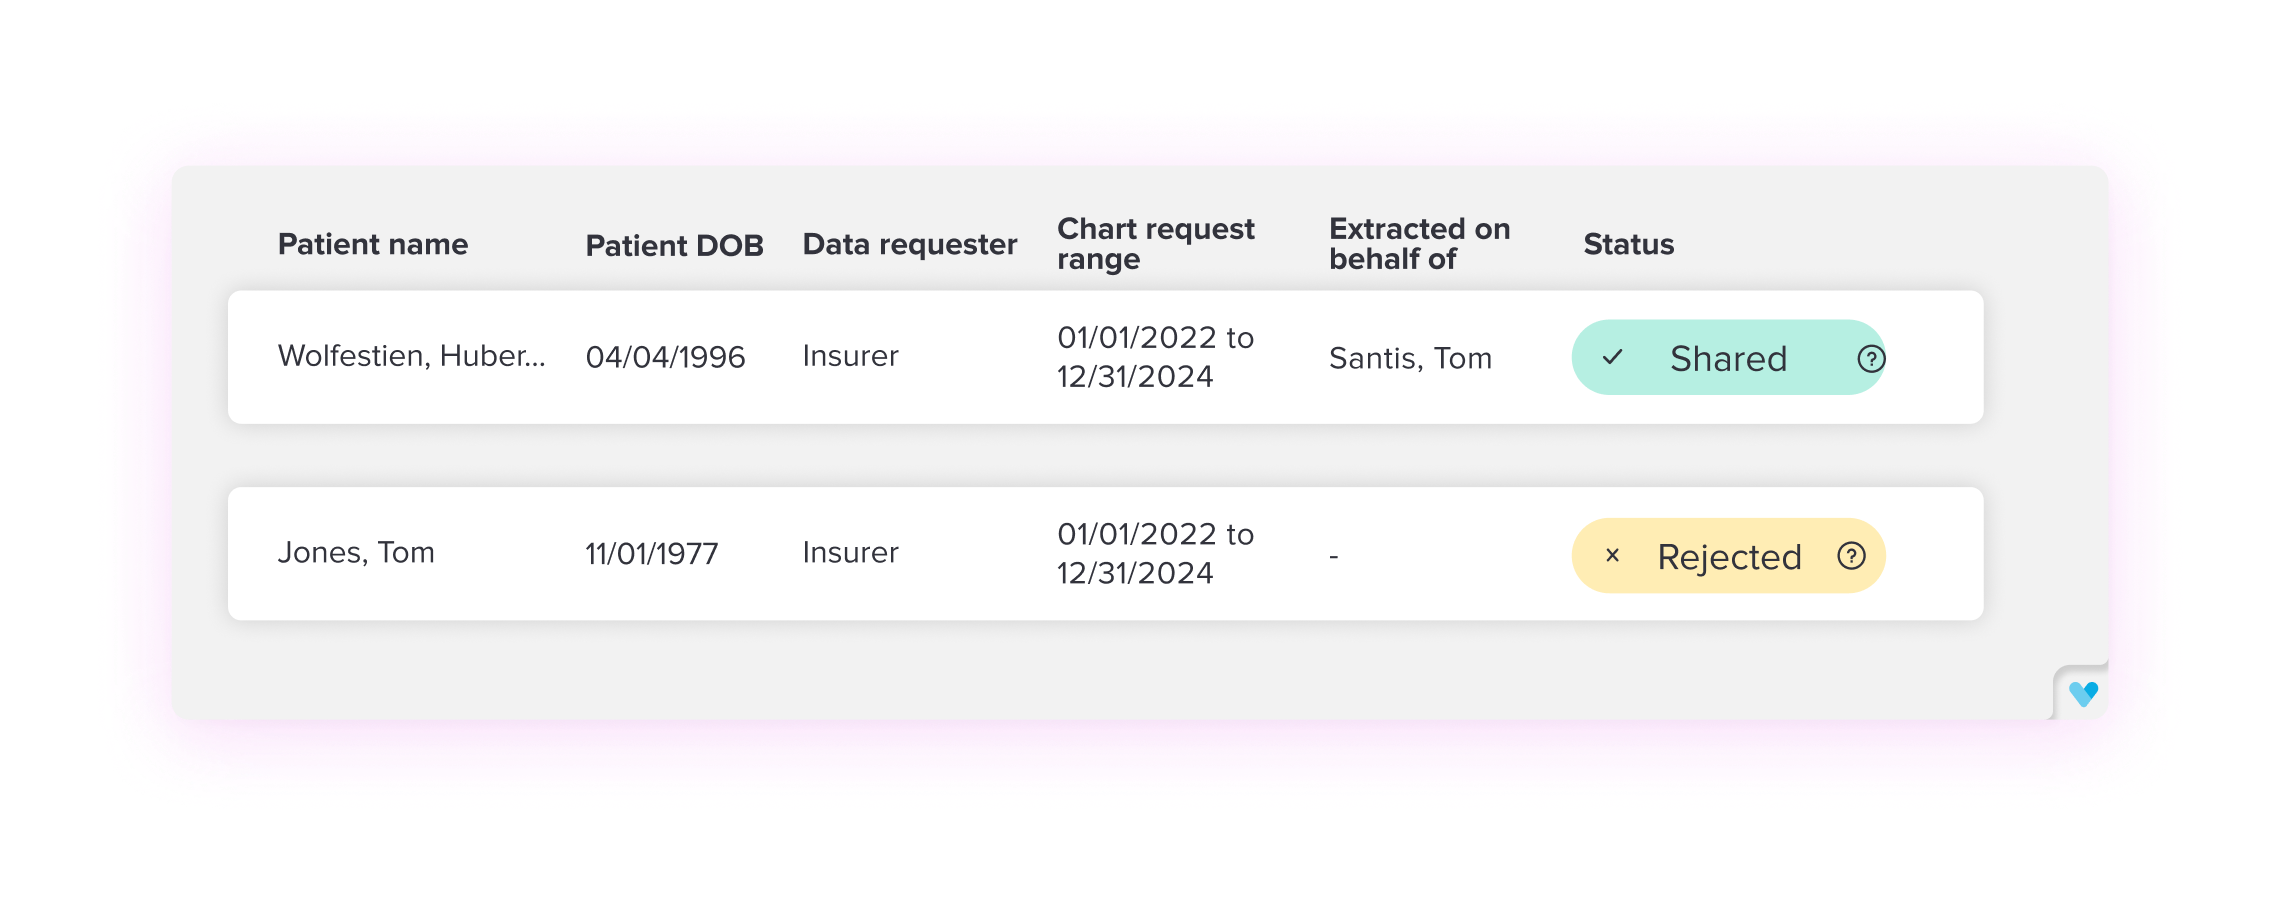Click the help icon on Rejected status
This screenshot has height=897, width=2280.
(1851, 556)
